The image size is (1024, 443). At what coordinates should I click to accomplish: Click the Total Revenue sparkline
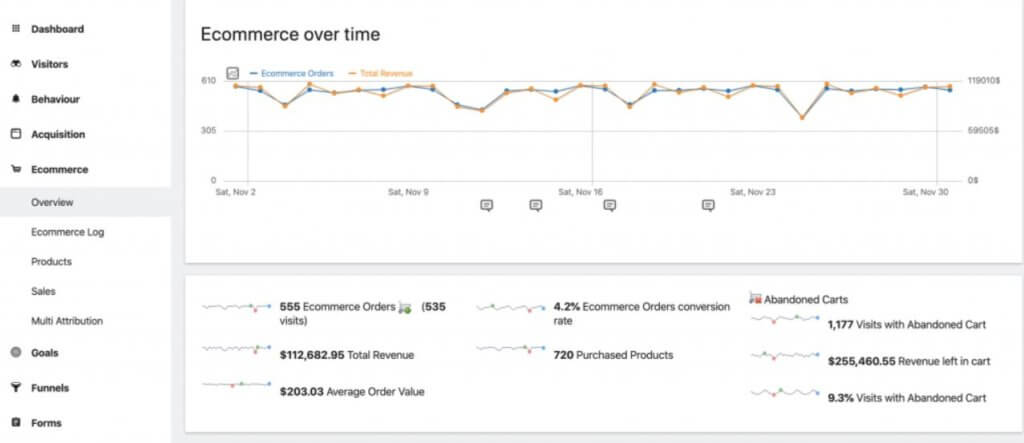coord(236,350)
